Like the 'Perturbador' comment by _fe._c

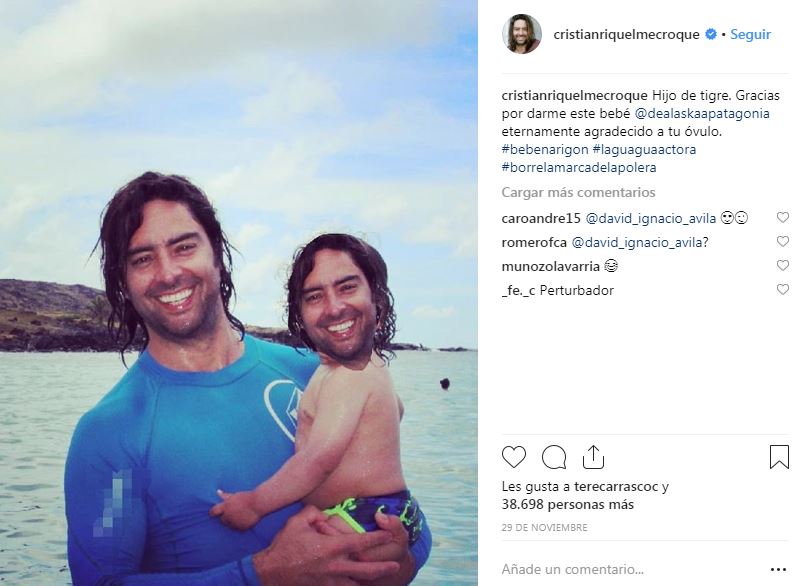click(x=783, y=290)
